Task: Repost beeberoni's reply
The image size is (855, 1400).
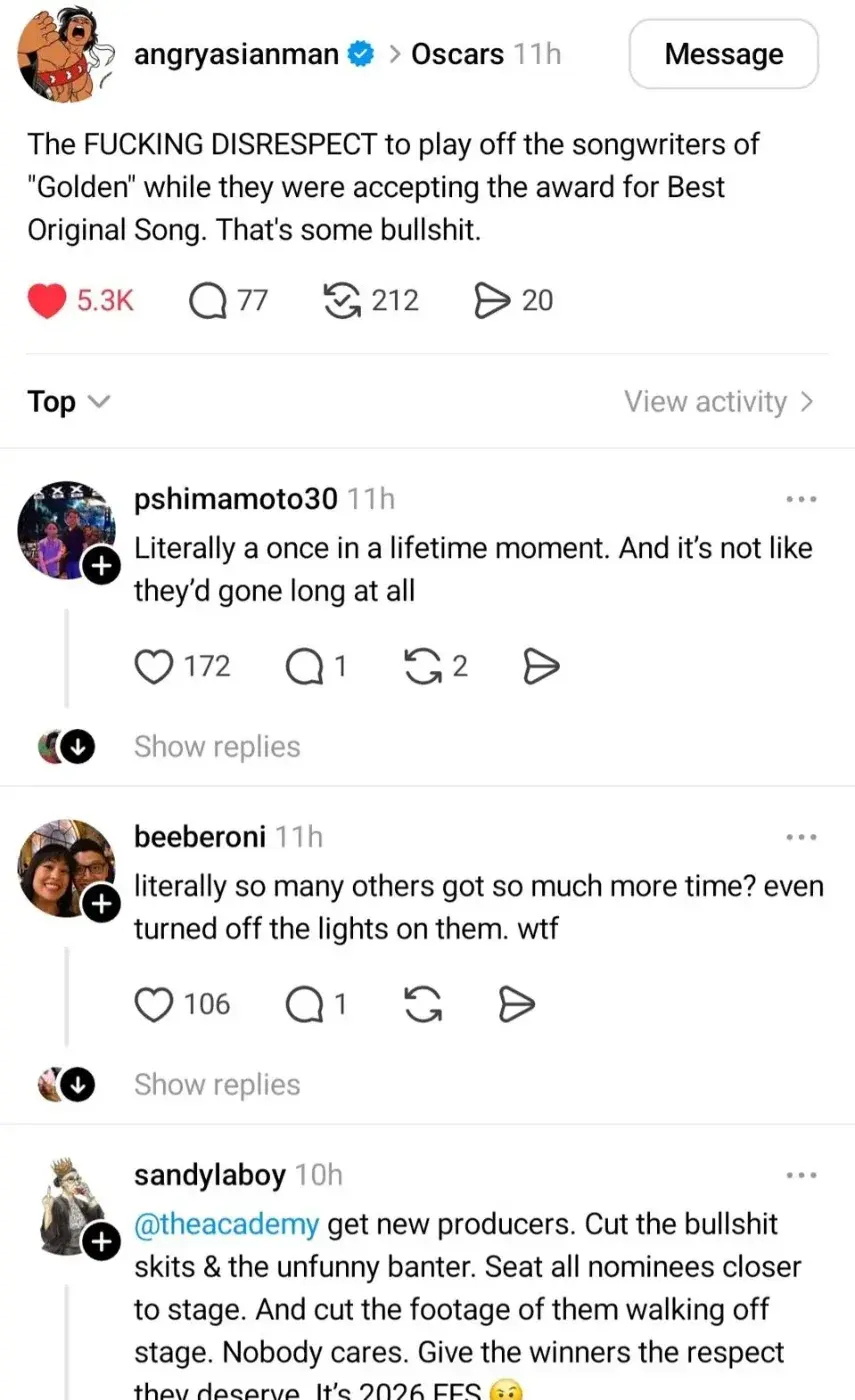Action: (x=423, y=1004)
